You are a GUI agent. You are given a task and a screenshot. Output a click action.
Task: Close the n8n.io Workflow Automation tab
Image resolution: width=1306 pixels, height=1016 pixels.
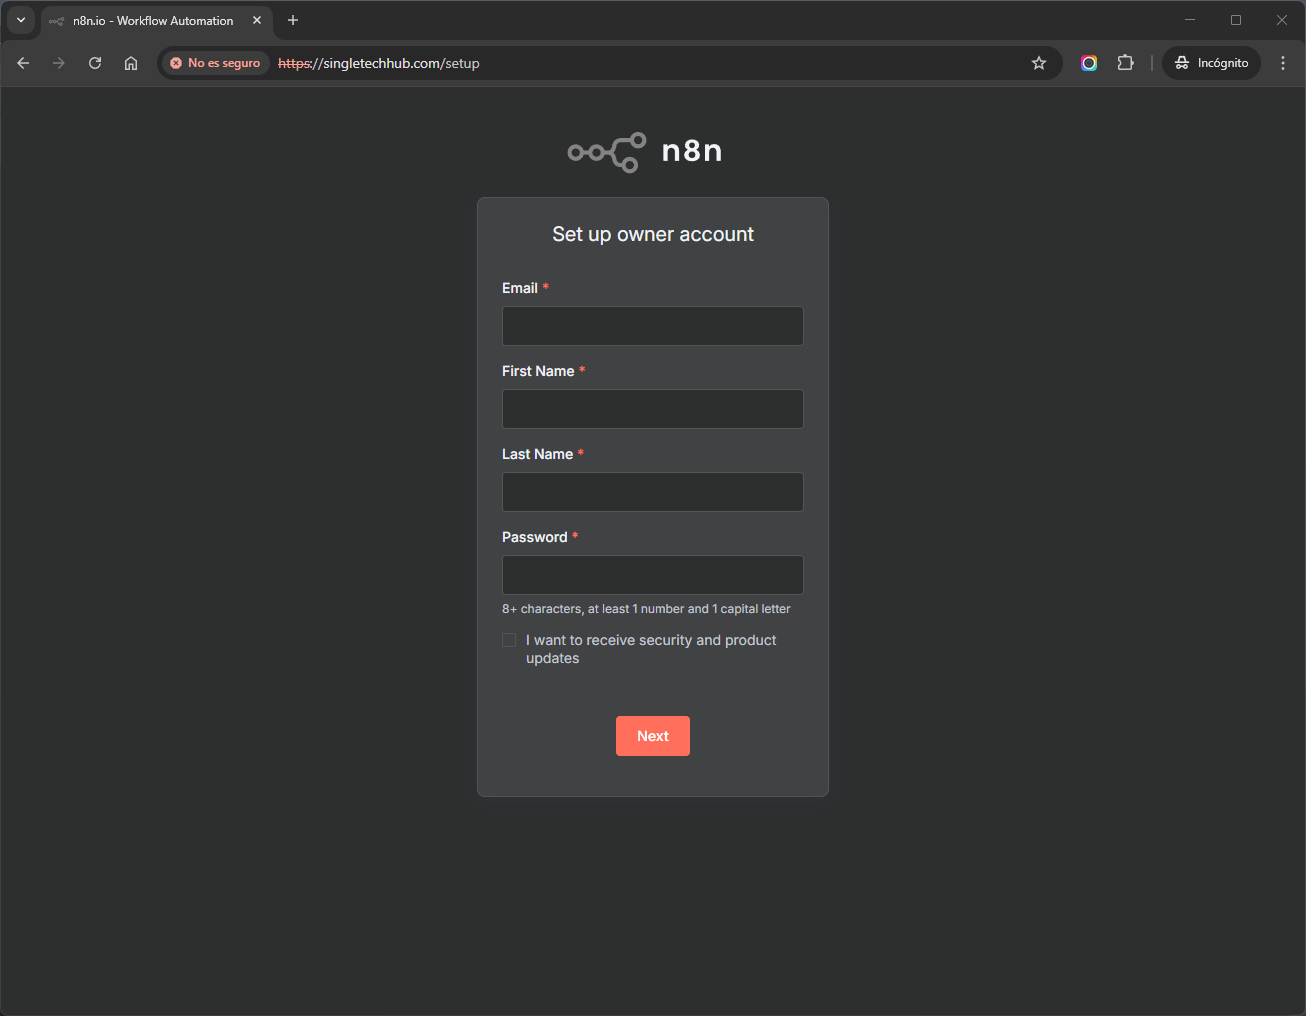[257, 20]
